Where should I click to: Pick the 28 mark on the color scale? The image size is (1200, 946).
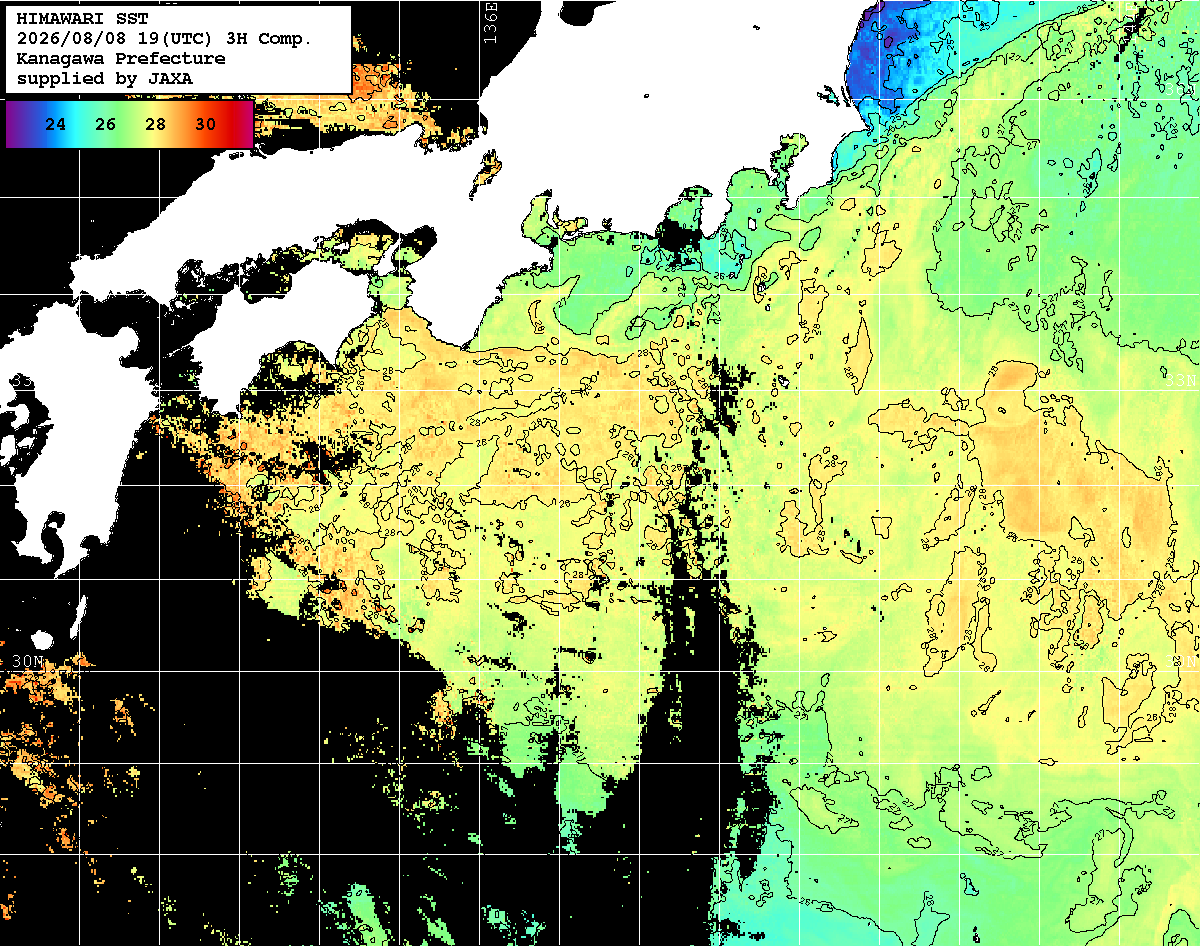point(155,125)
